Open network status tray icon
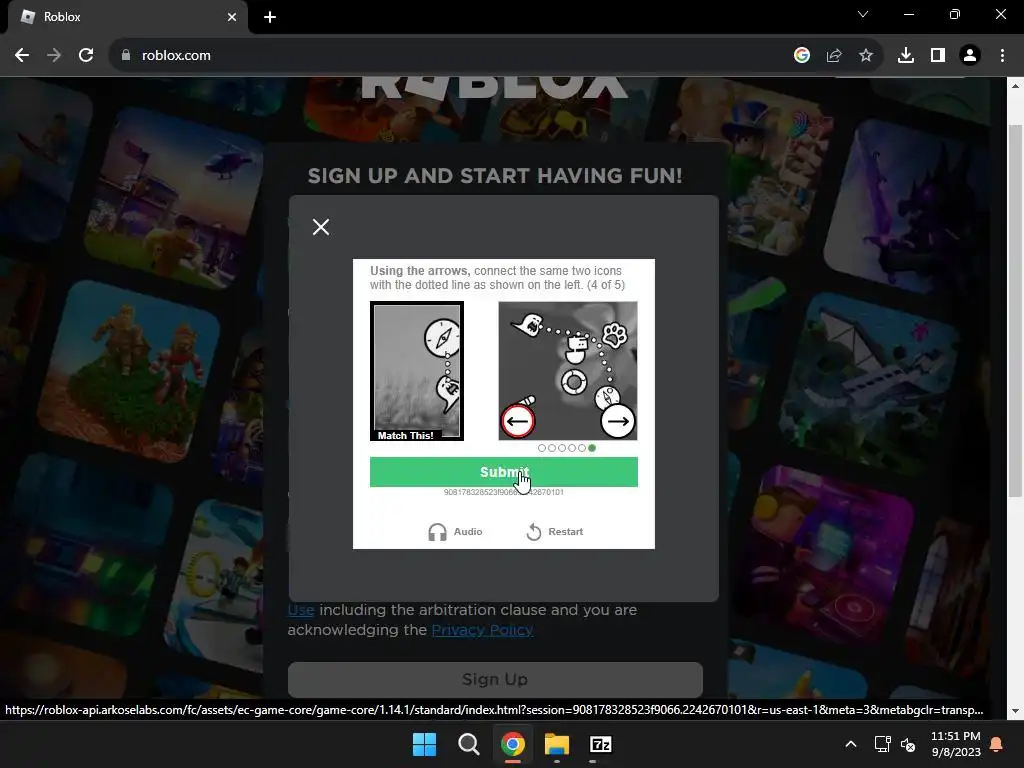The width and height of the screenshot is (1024, 768). [882, 744]
